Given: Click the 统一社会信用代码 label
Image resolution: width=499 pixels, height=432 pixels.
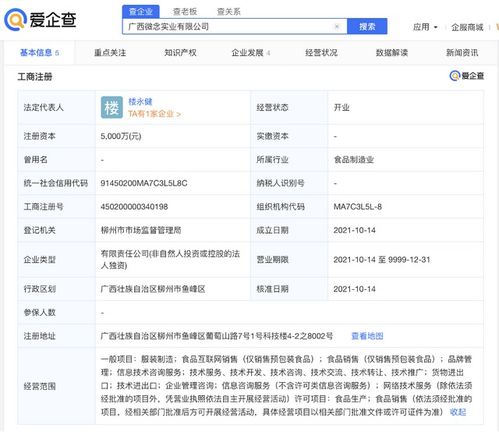Looking at the screenshot, I should coord(56,183).
